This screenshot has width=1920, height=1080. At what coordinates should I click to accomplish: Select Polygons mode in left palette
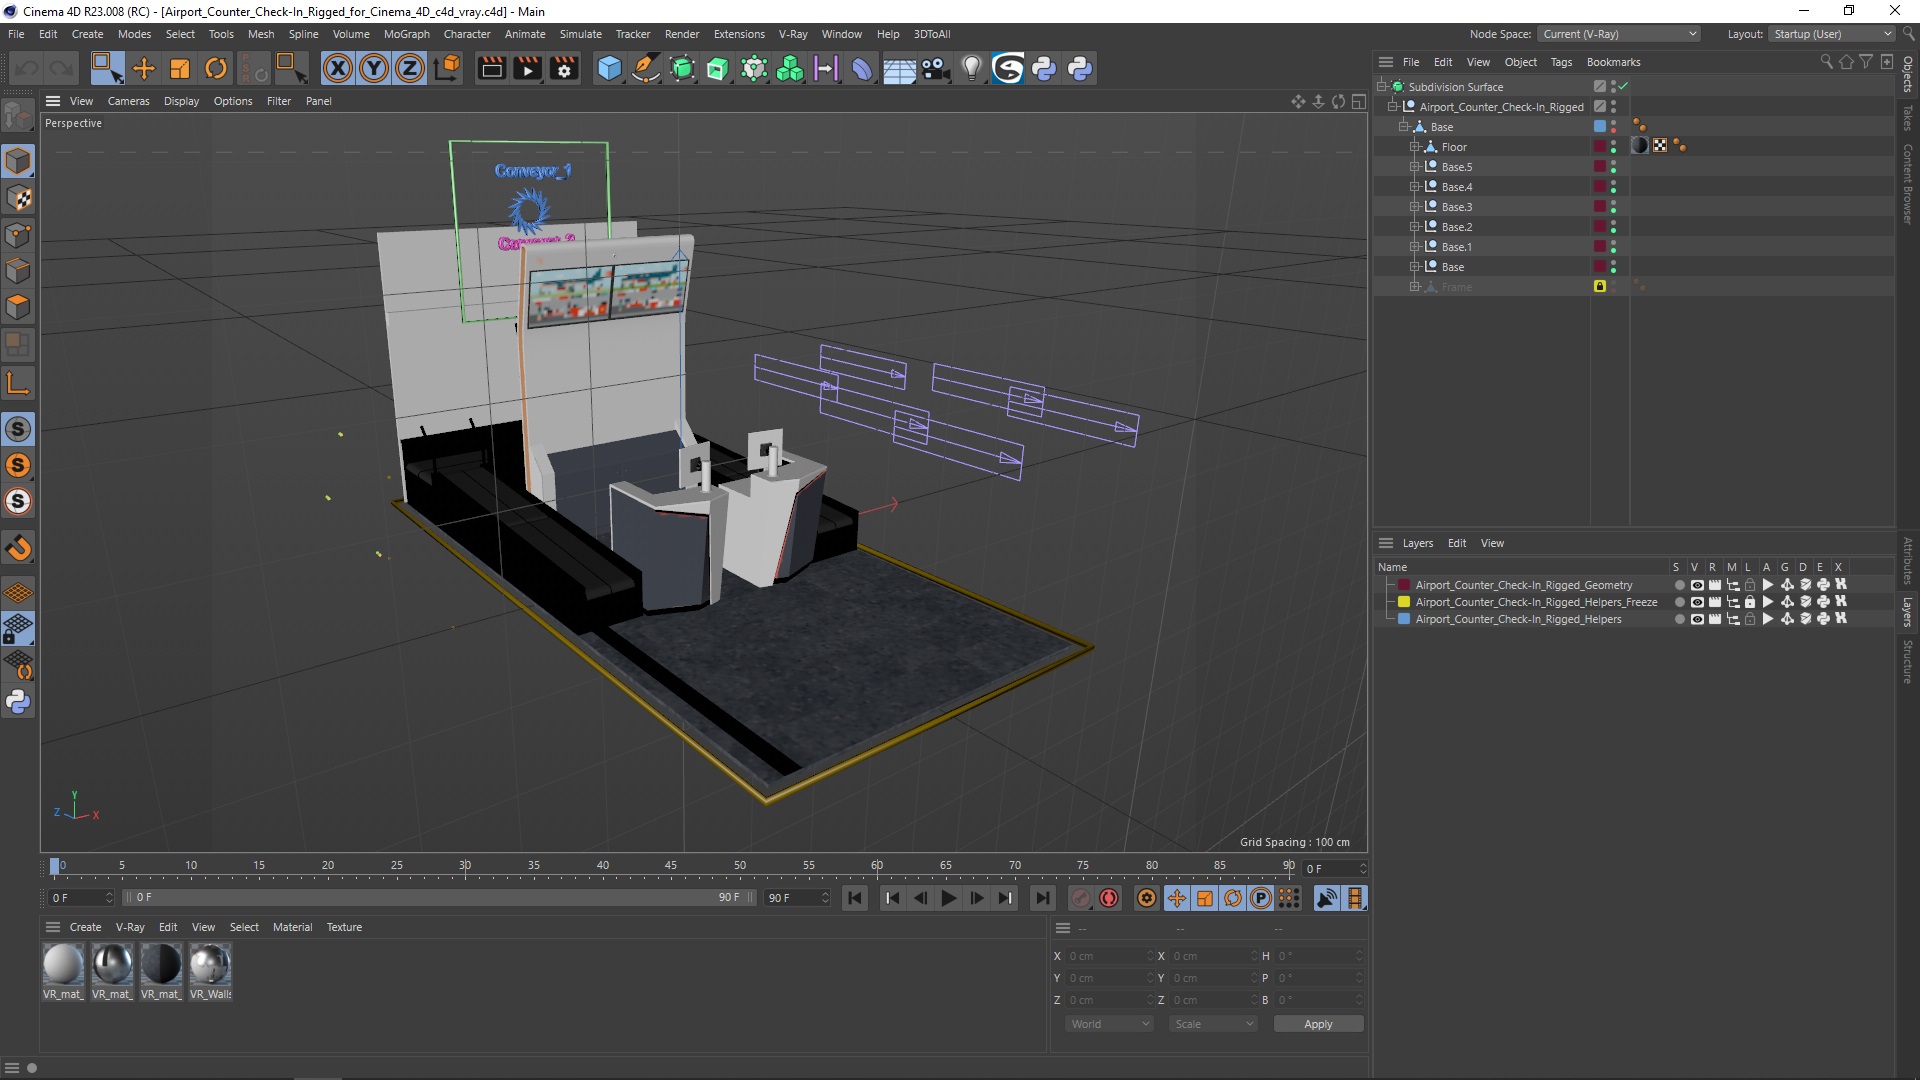pos(18,307)
